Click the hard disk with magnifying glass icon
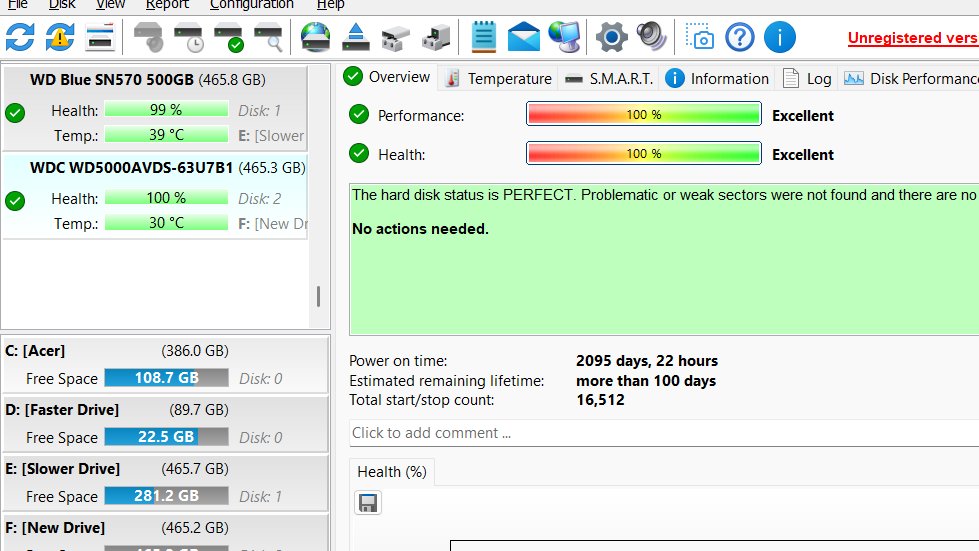The height and width of the screenshot is (551, 979). [268, 37]
